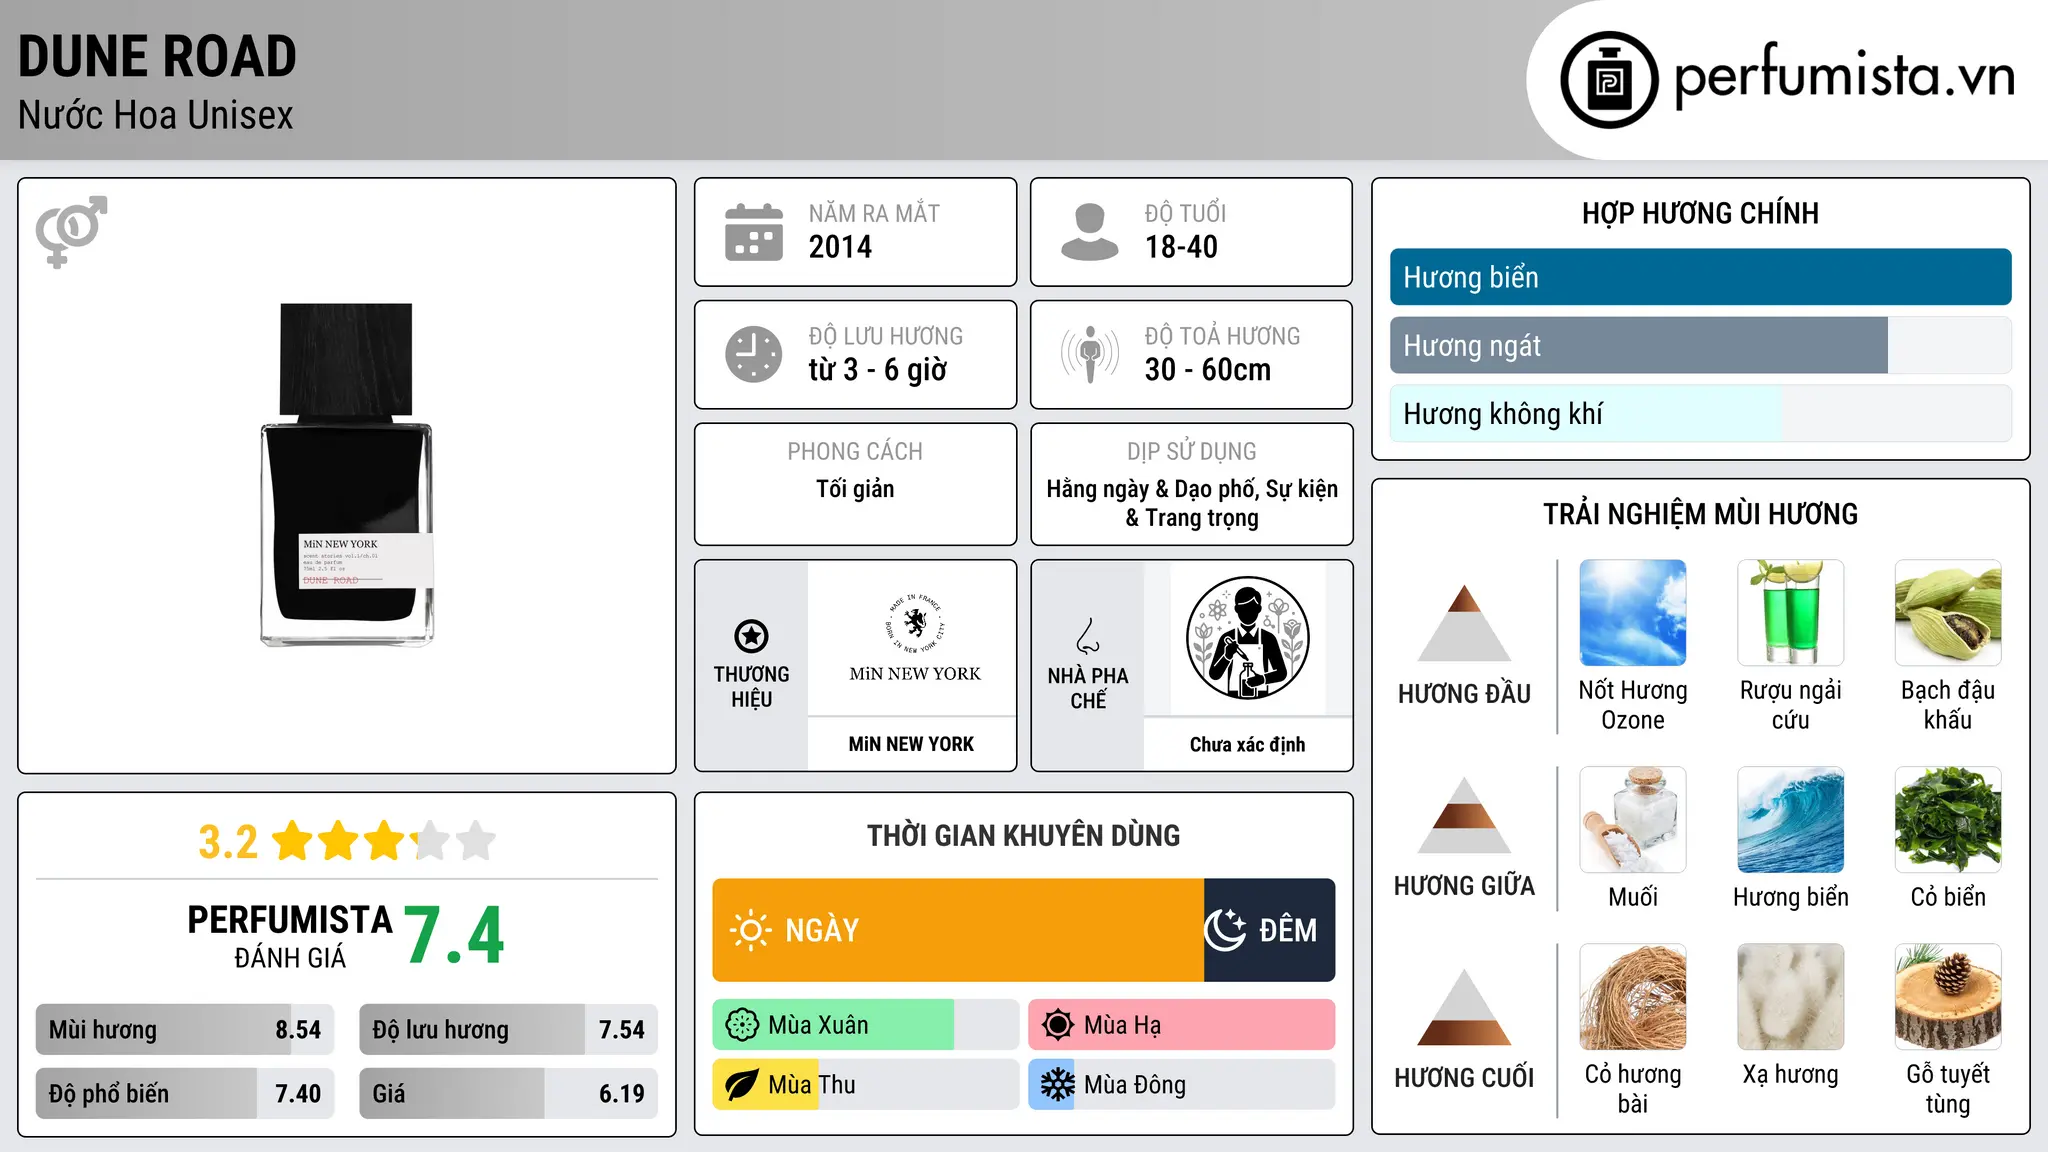Click the perfumista.vn site name

tap(1844, 76)
